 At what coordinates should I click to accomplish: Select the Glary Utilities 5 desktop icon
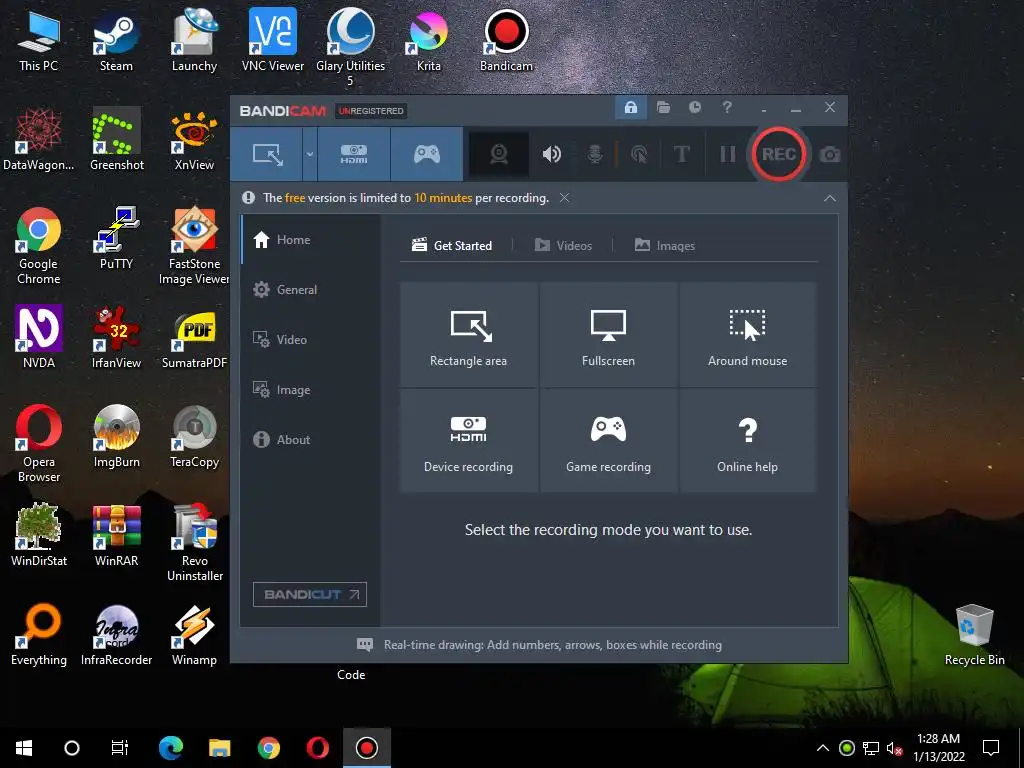(x=351, y=47)
